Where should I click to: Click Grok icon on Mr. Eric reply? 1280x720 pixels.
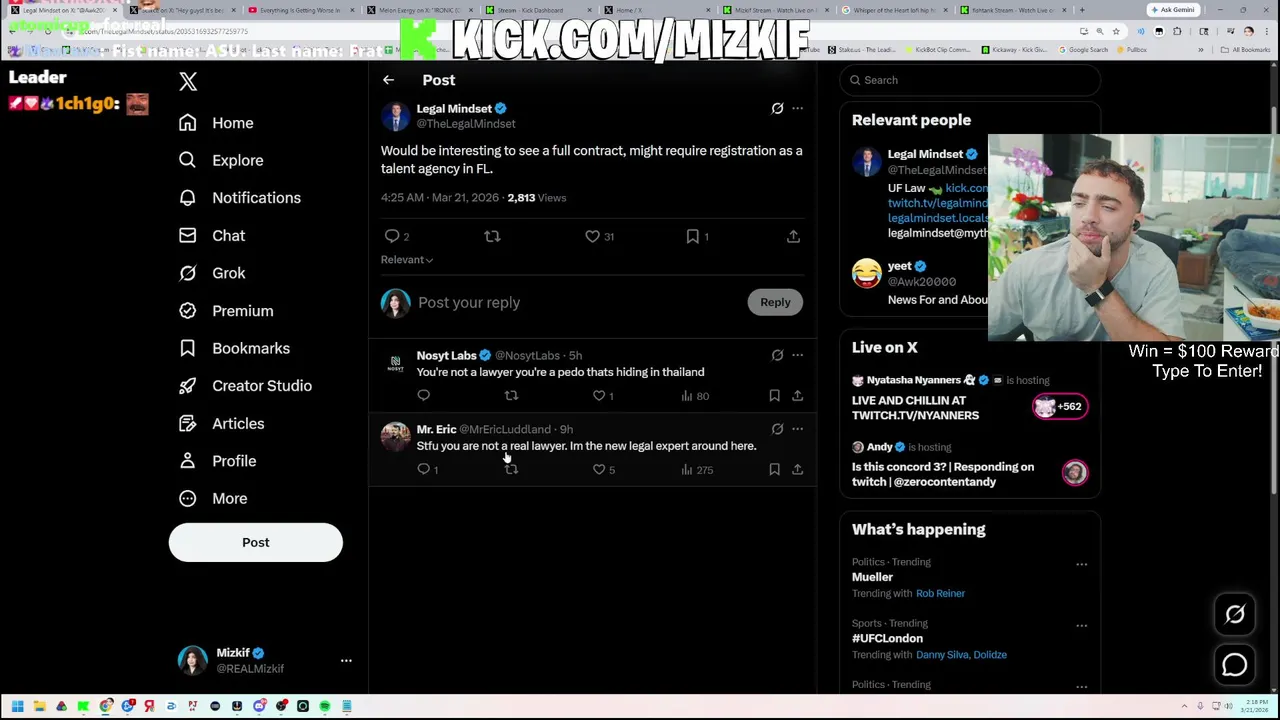[x=777, y=429]
